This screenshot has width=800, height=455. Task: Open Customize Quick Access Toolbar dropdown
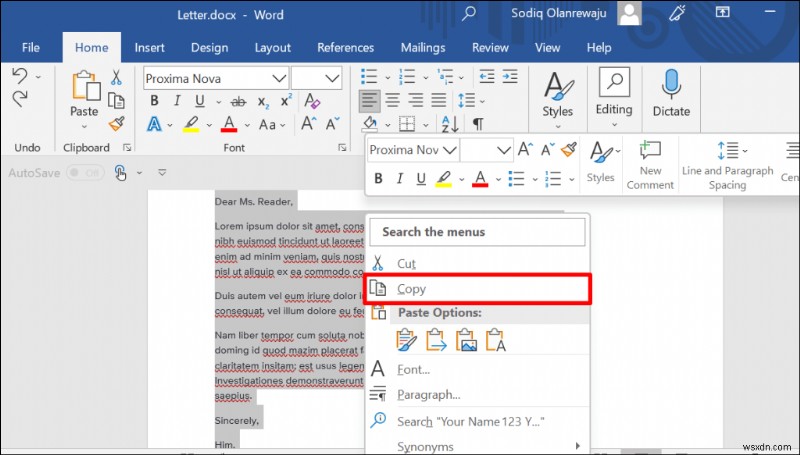(x=162, y=173)
